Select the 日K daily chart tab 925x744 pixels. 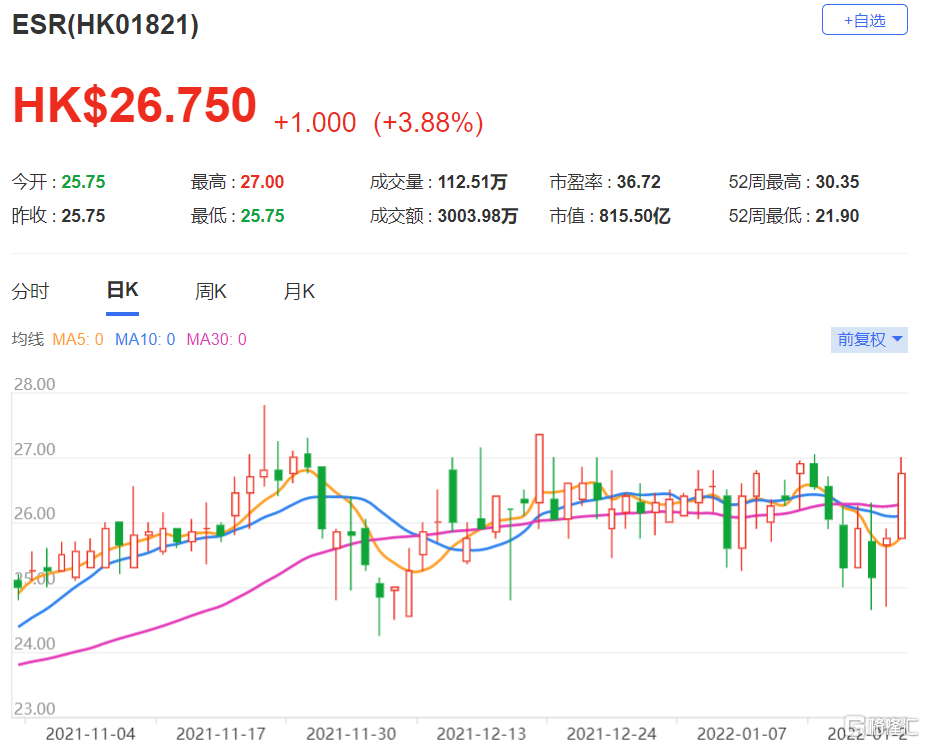[122, 291]
